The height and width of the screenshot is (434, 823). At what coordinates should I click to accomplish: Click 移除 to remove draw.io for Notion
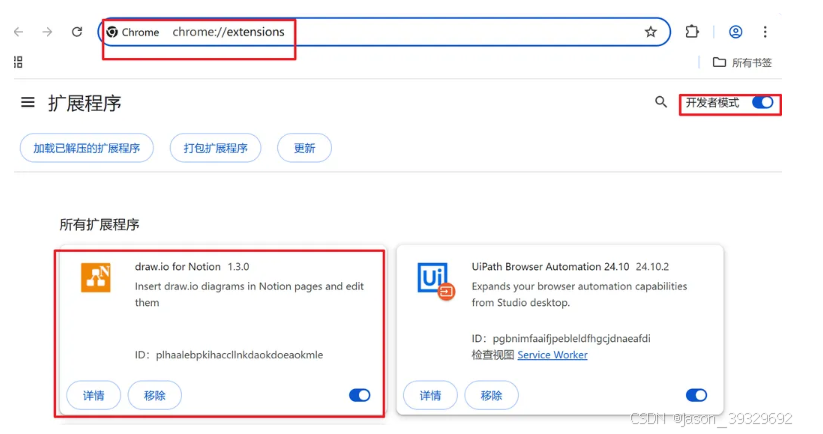(155, 395)
